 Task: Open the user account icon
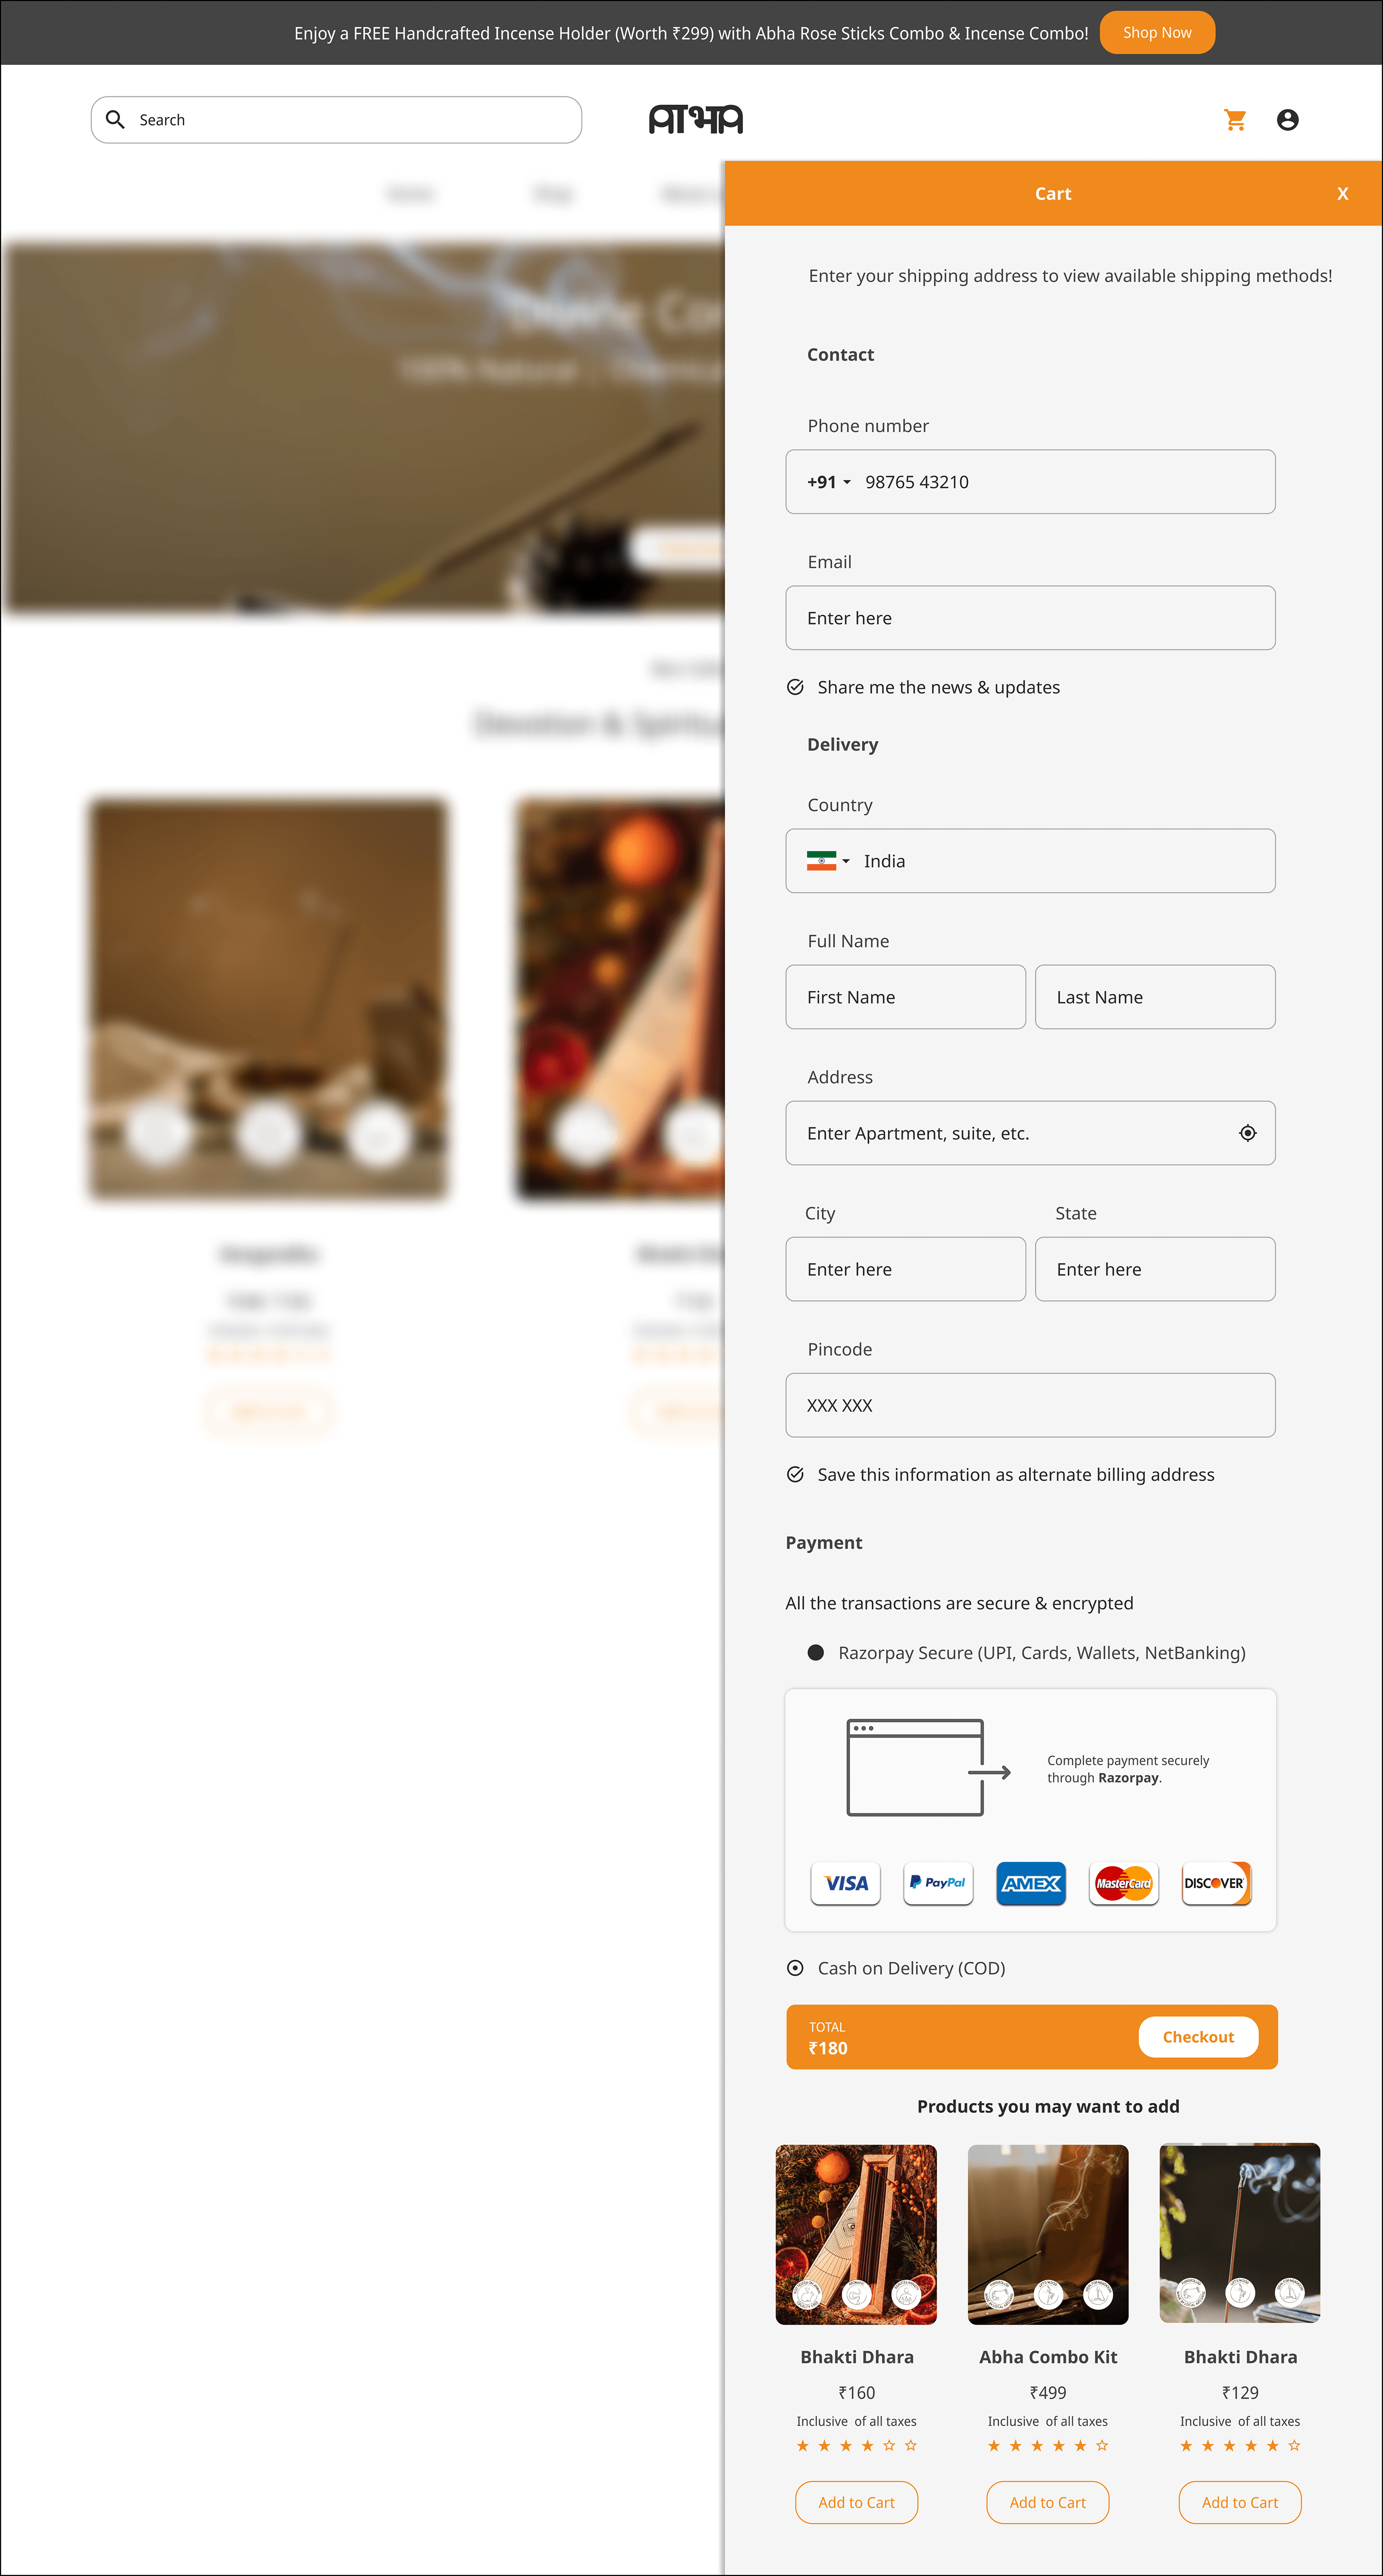[x=1287, y=120]
